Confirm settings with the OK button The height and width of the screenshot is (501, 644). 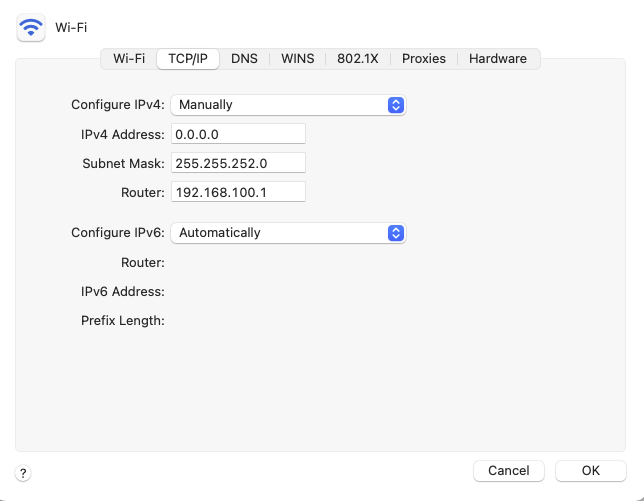click(591, 471)
